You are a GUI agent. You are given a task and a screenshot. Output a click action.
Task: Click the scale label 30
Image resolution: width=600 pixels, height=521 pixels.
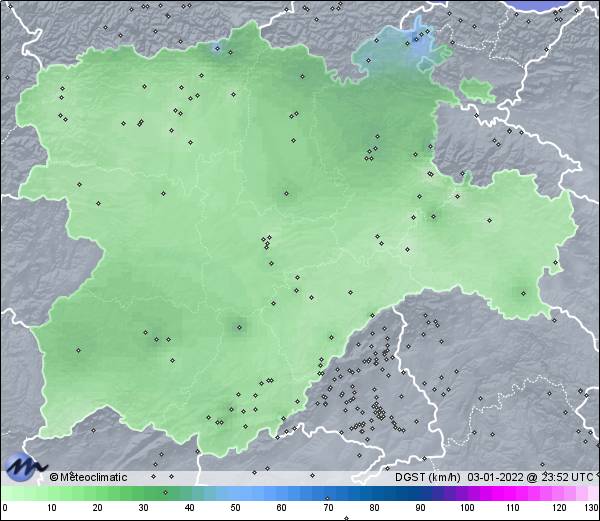(x=143, y=508)
